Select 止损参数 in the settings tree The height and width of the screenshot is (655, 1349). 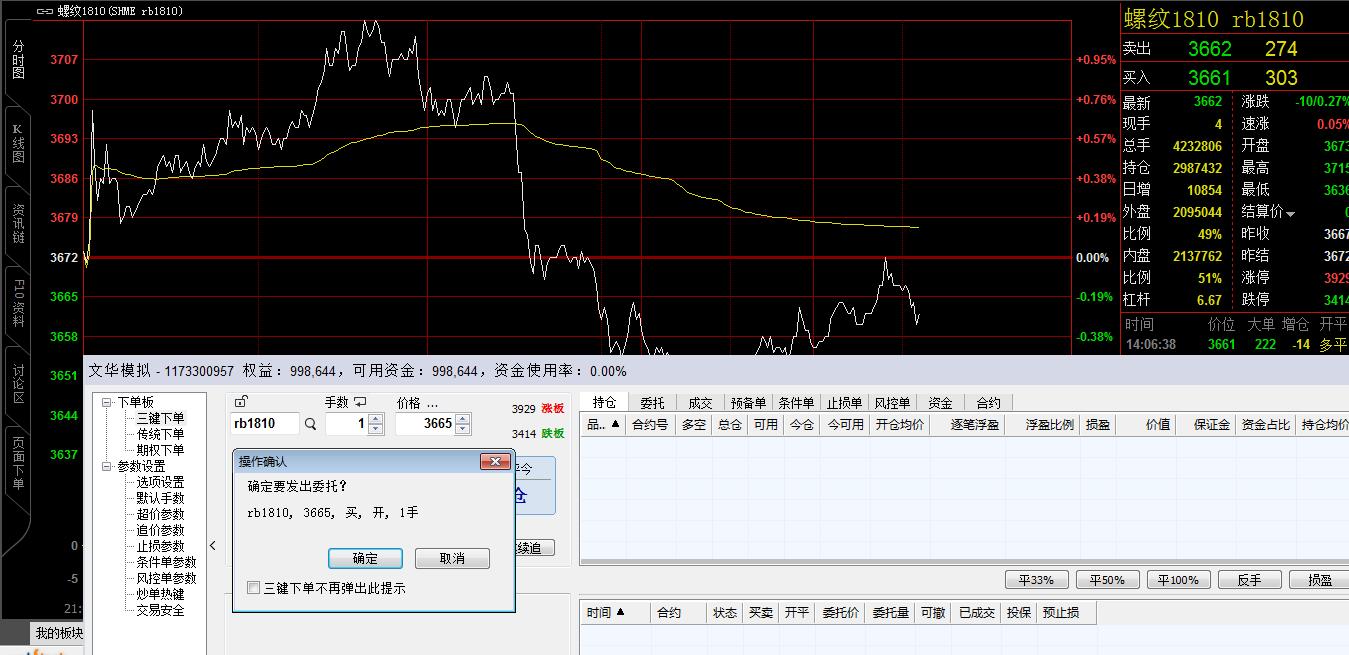pos(160,546)
